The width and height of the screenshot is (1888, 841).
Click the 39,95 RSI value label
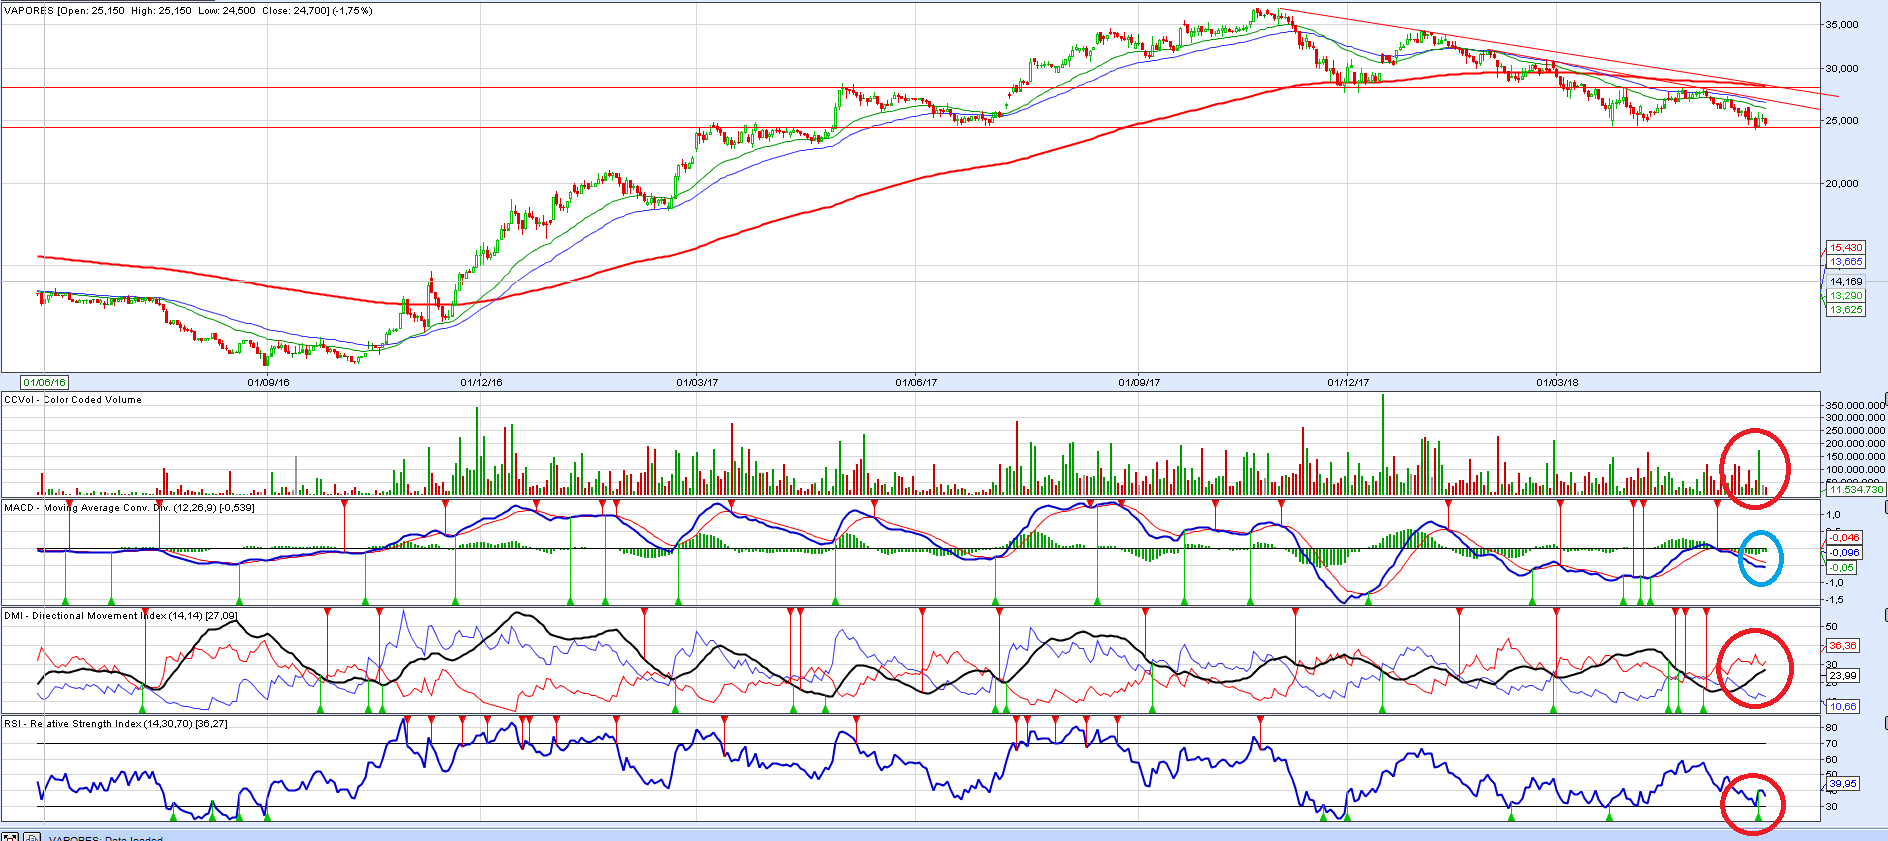1842,784
